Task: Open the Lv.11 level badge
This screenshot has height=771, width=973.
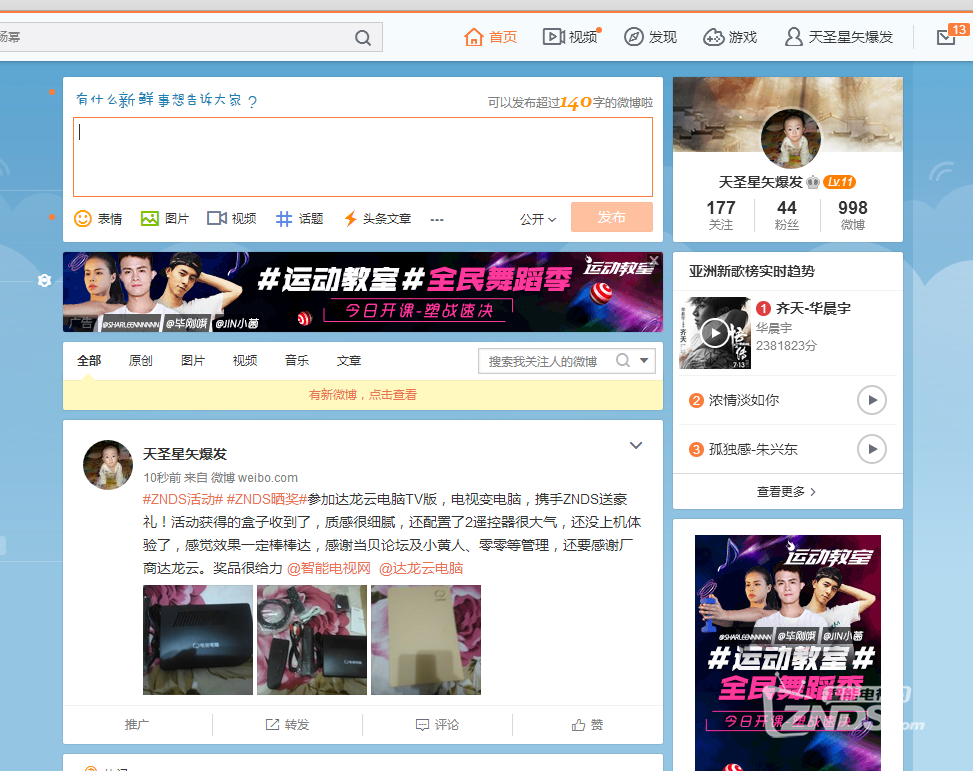Action: 840,182
